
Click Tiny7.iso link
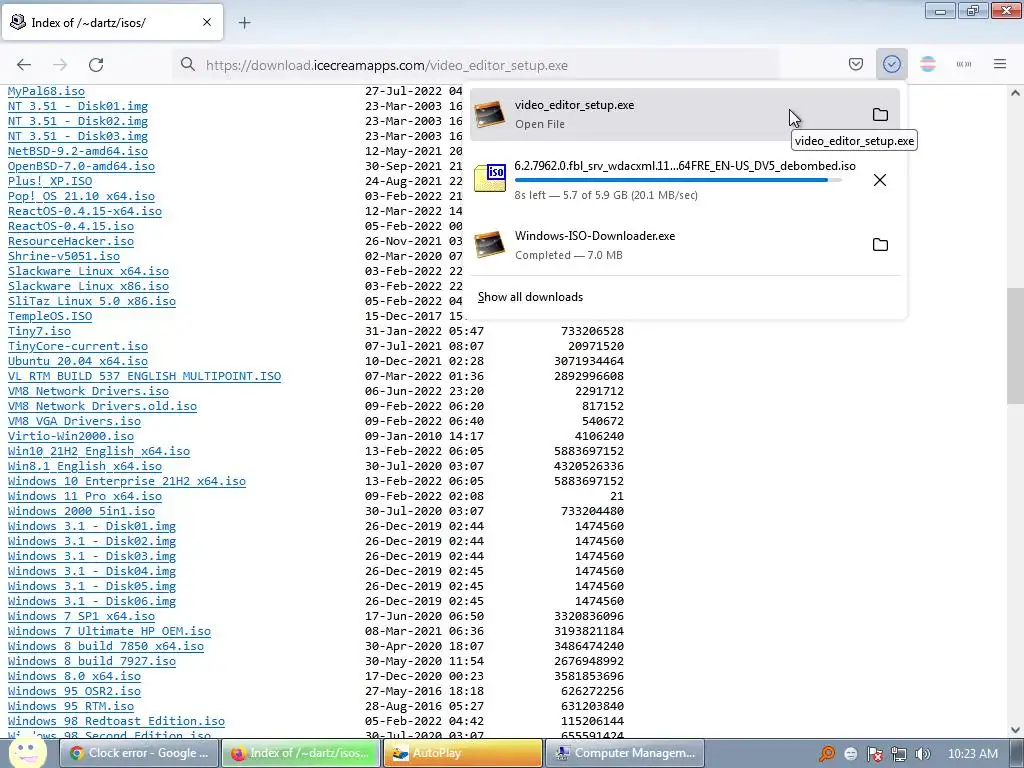[39, 332]
